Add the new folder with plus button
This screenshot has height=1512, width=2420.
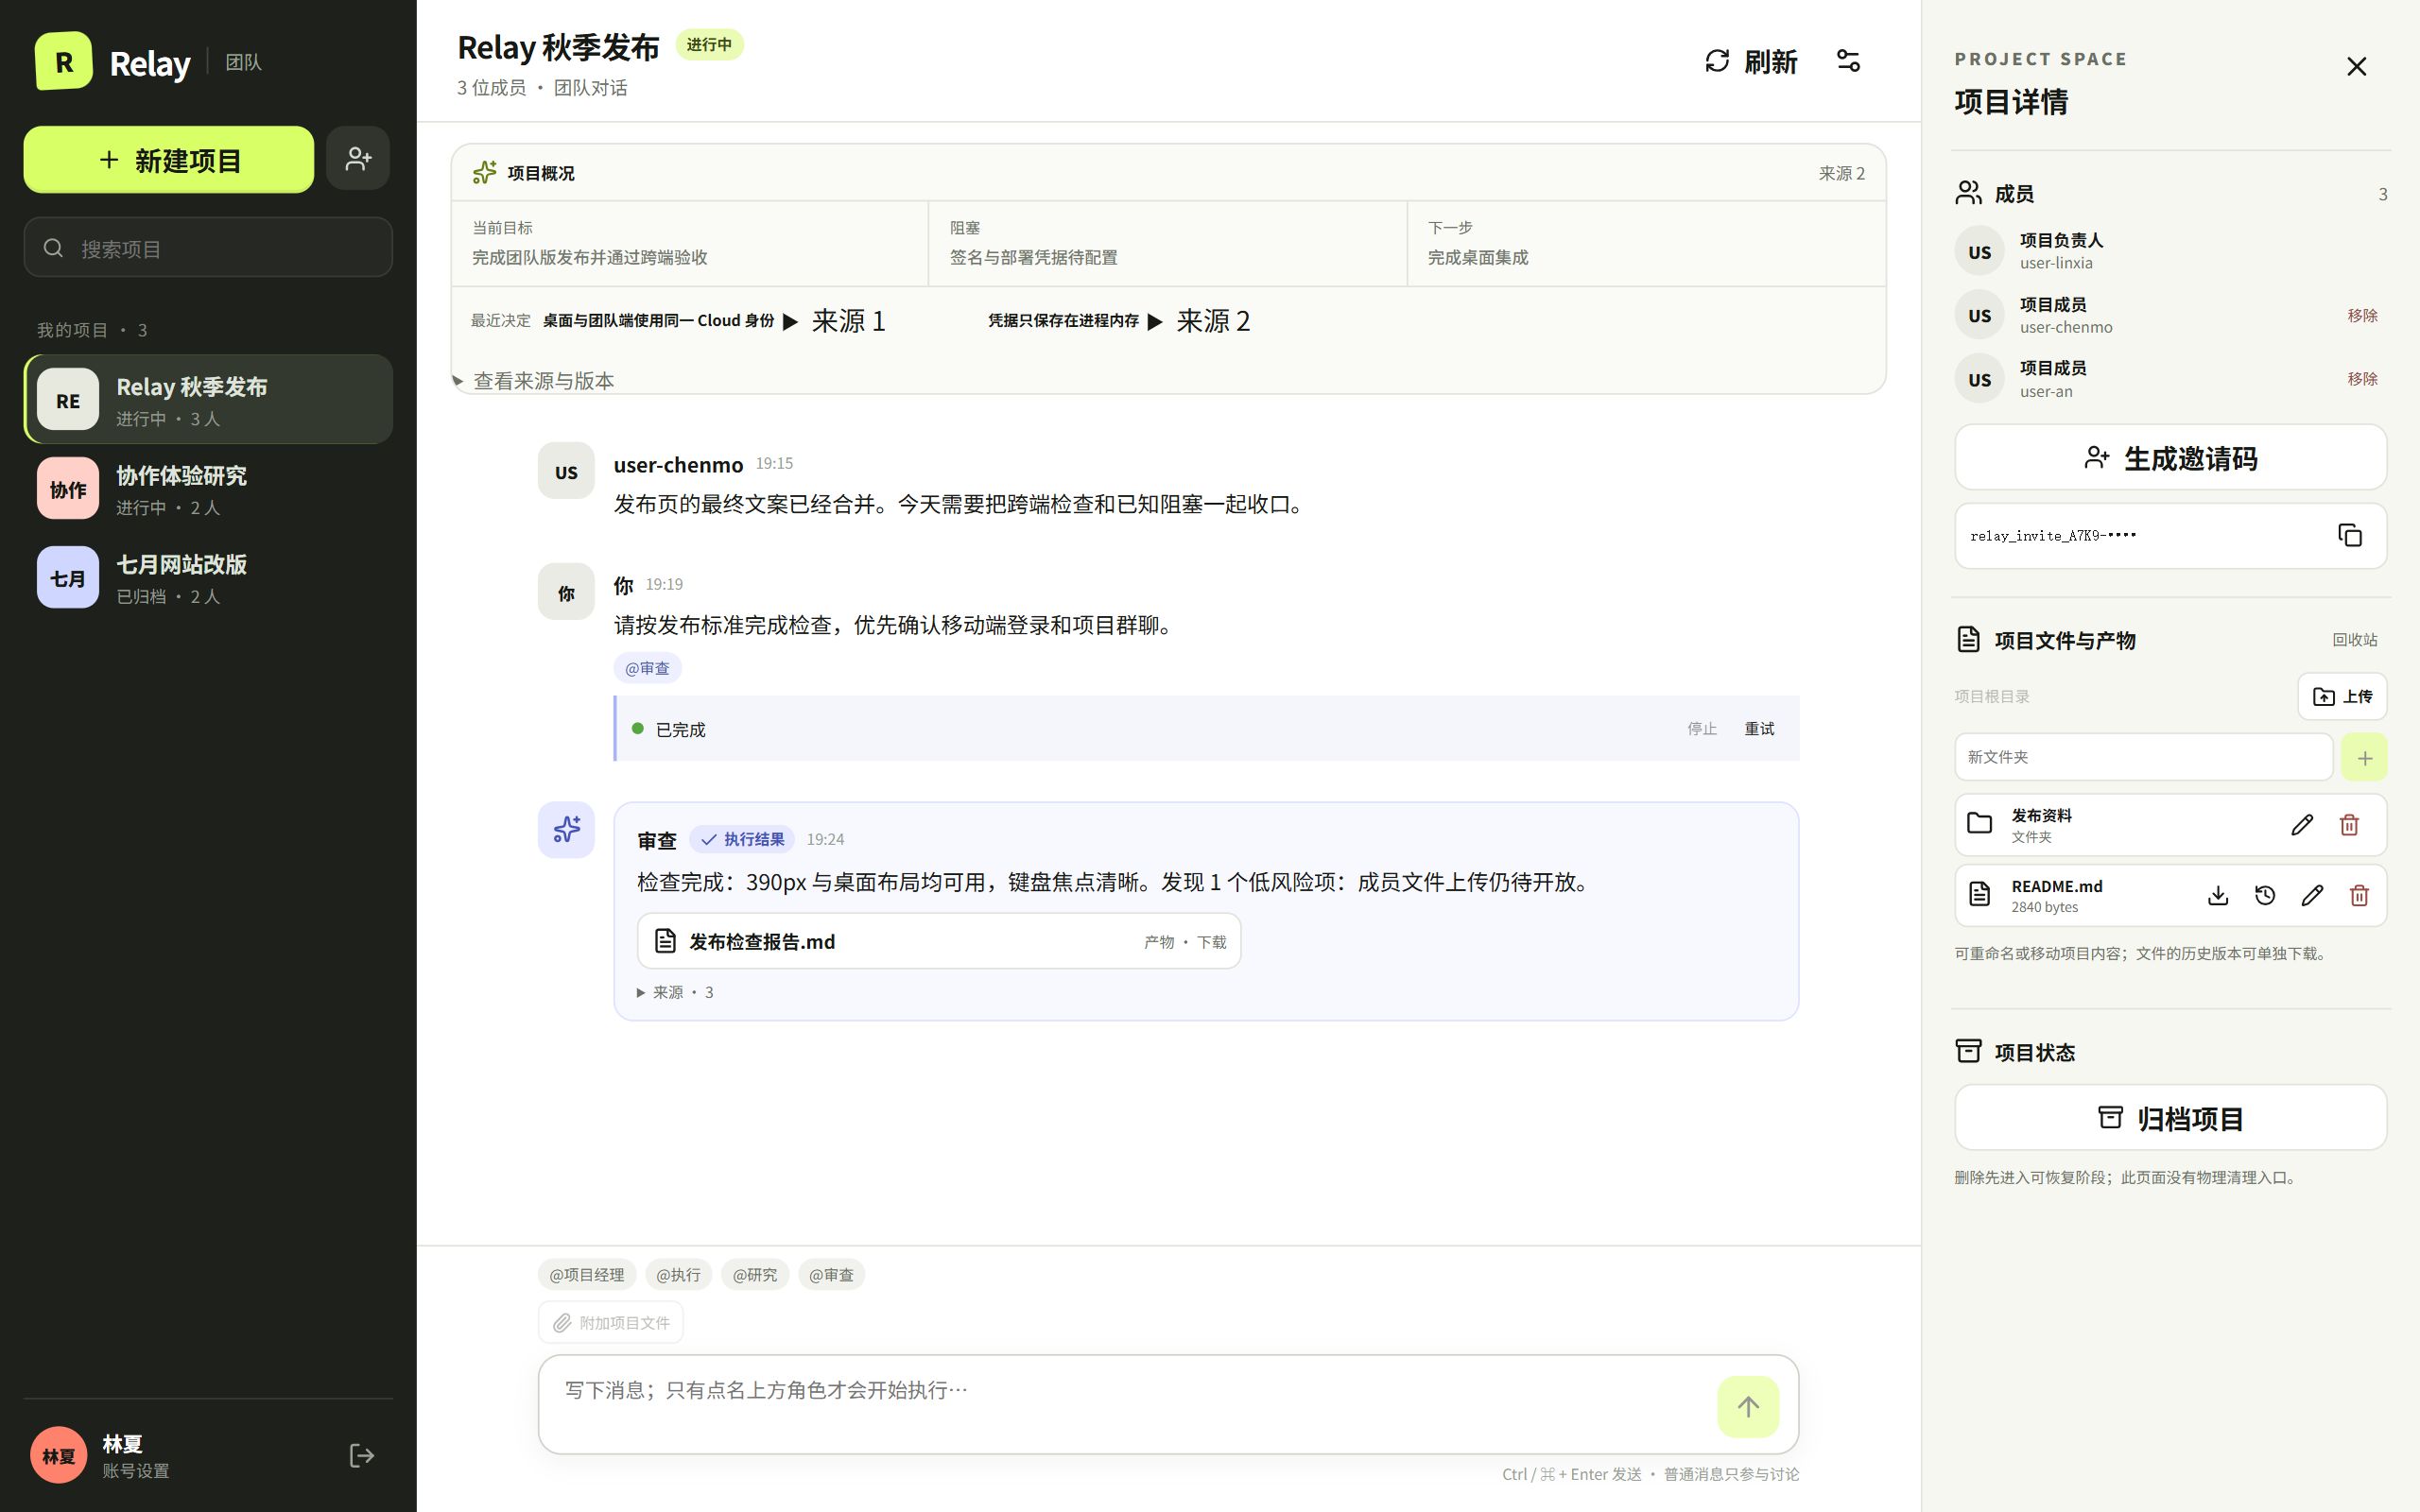click(x=2364, y=758)
